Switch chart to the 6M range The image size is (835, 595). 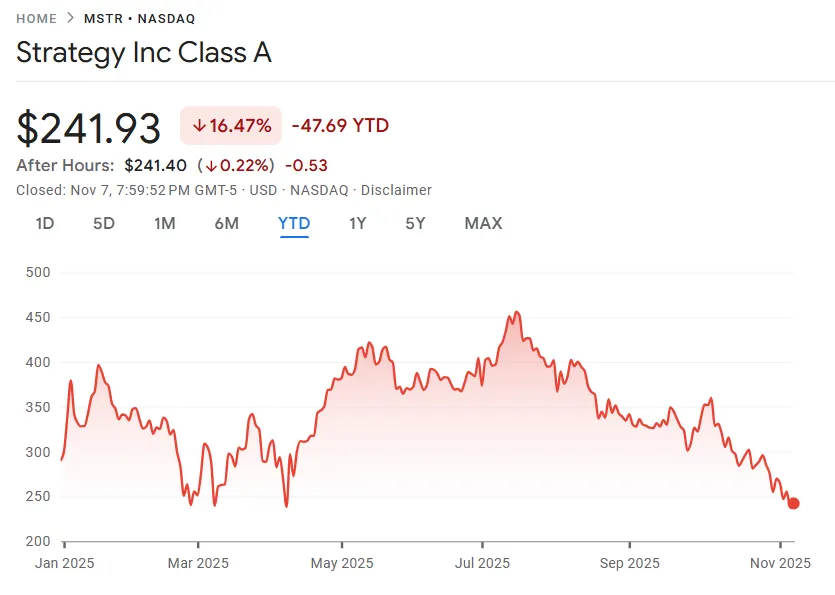point(227,223)
